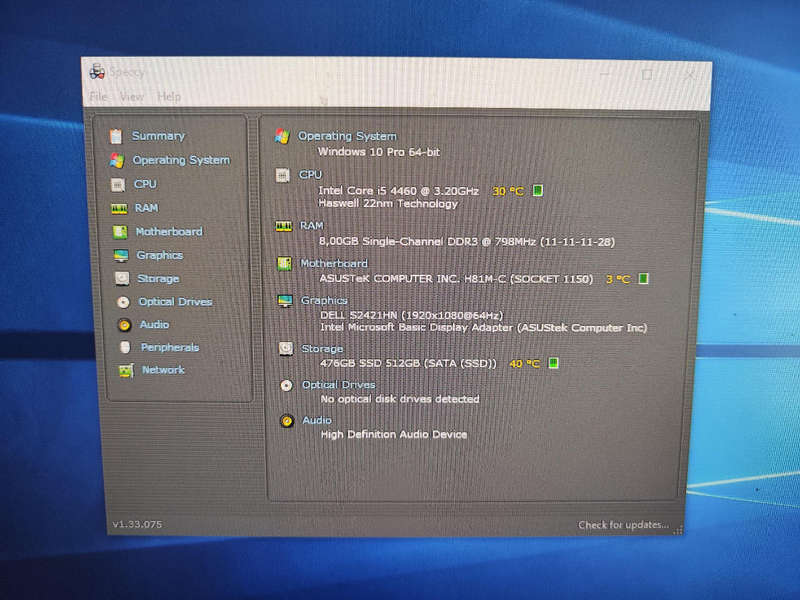Click Haswell 22nm Technology text
Image resolution: width=800 pixels, height=600 pixels.
pyautogui.click(x=388, y=204)
